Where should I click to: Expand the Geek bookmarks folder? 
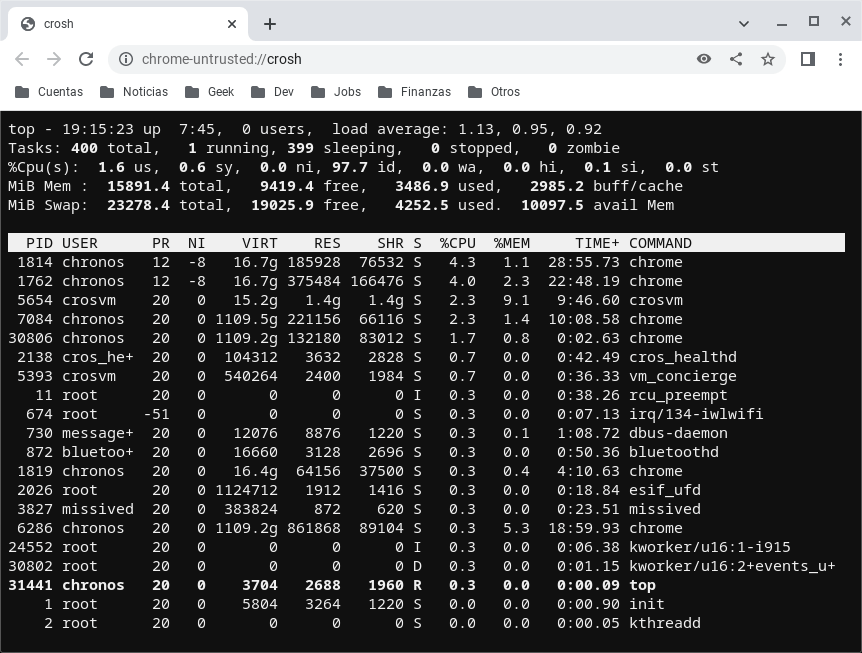(210, 92)
